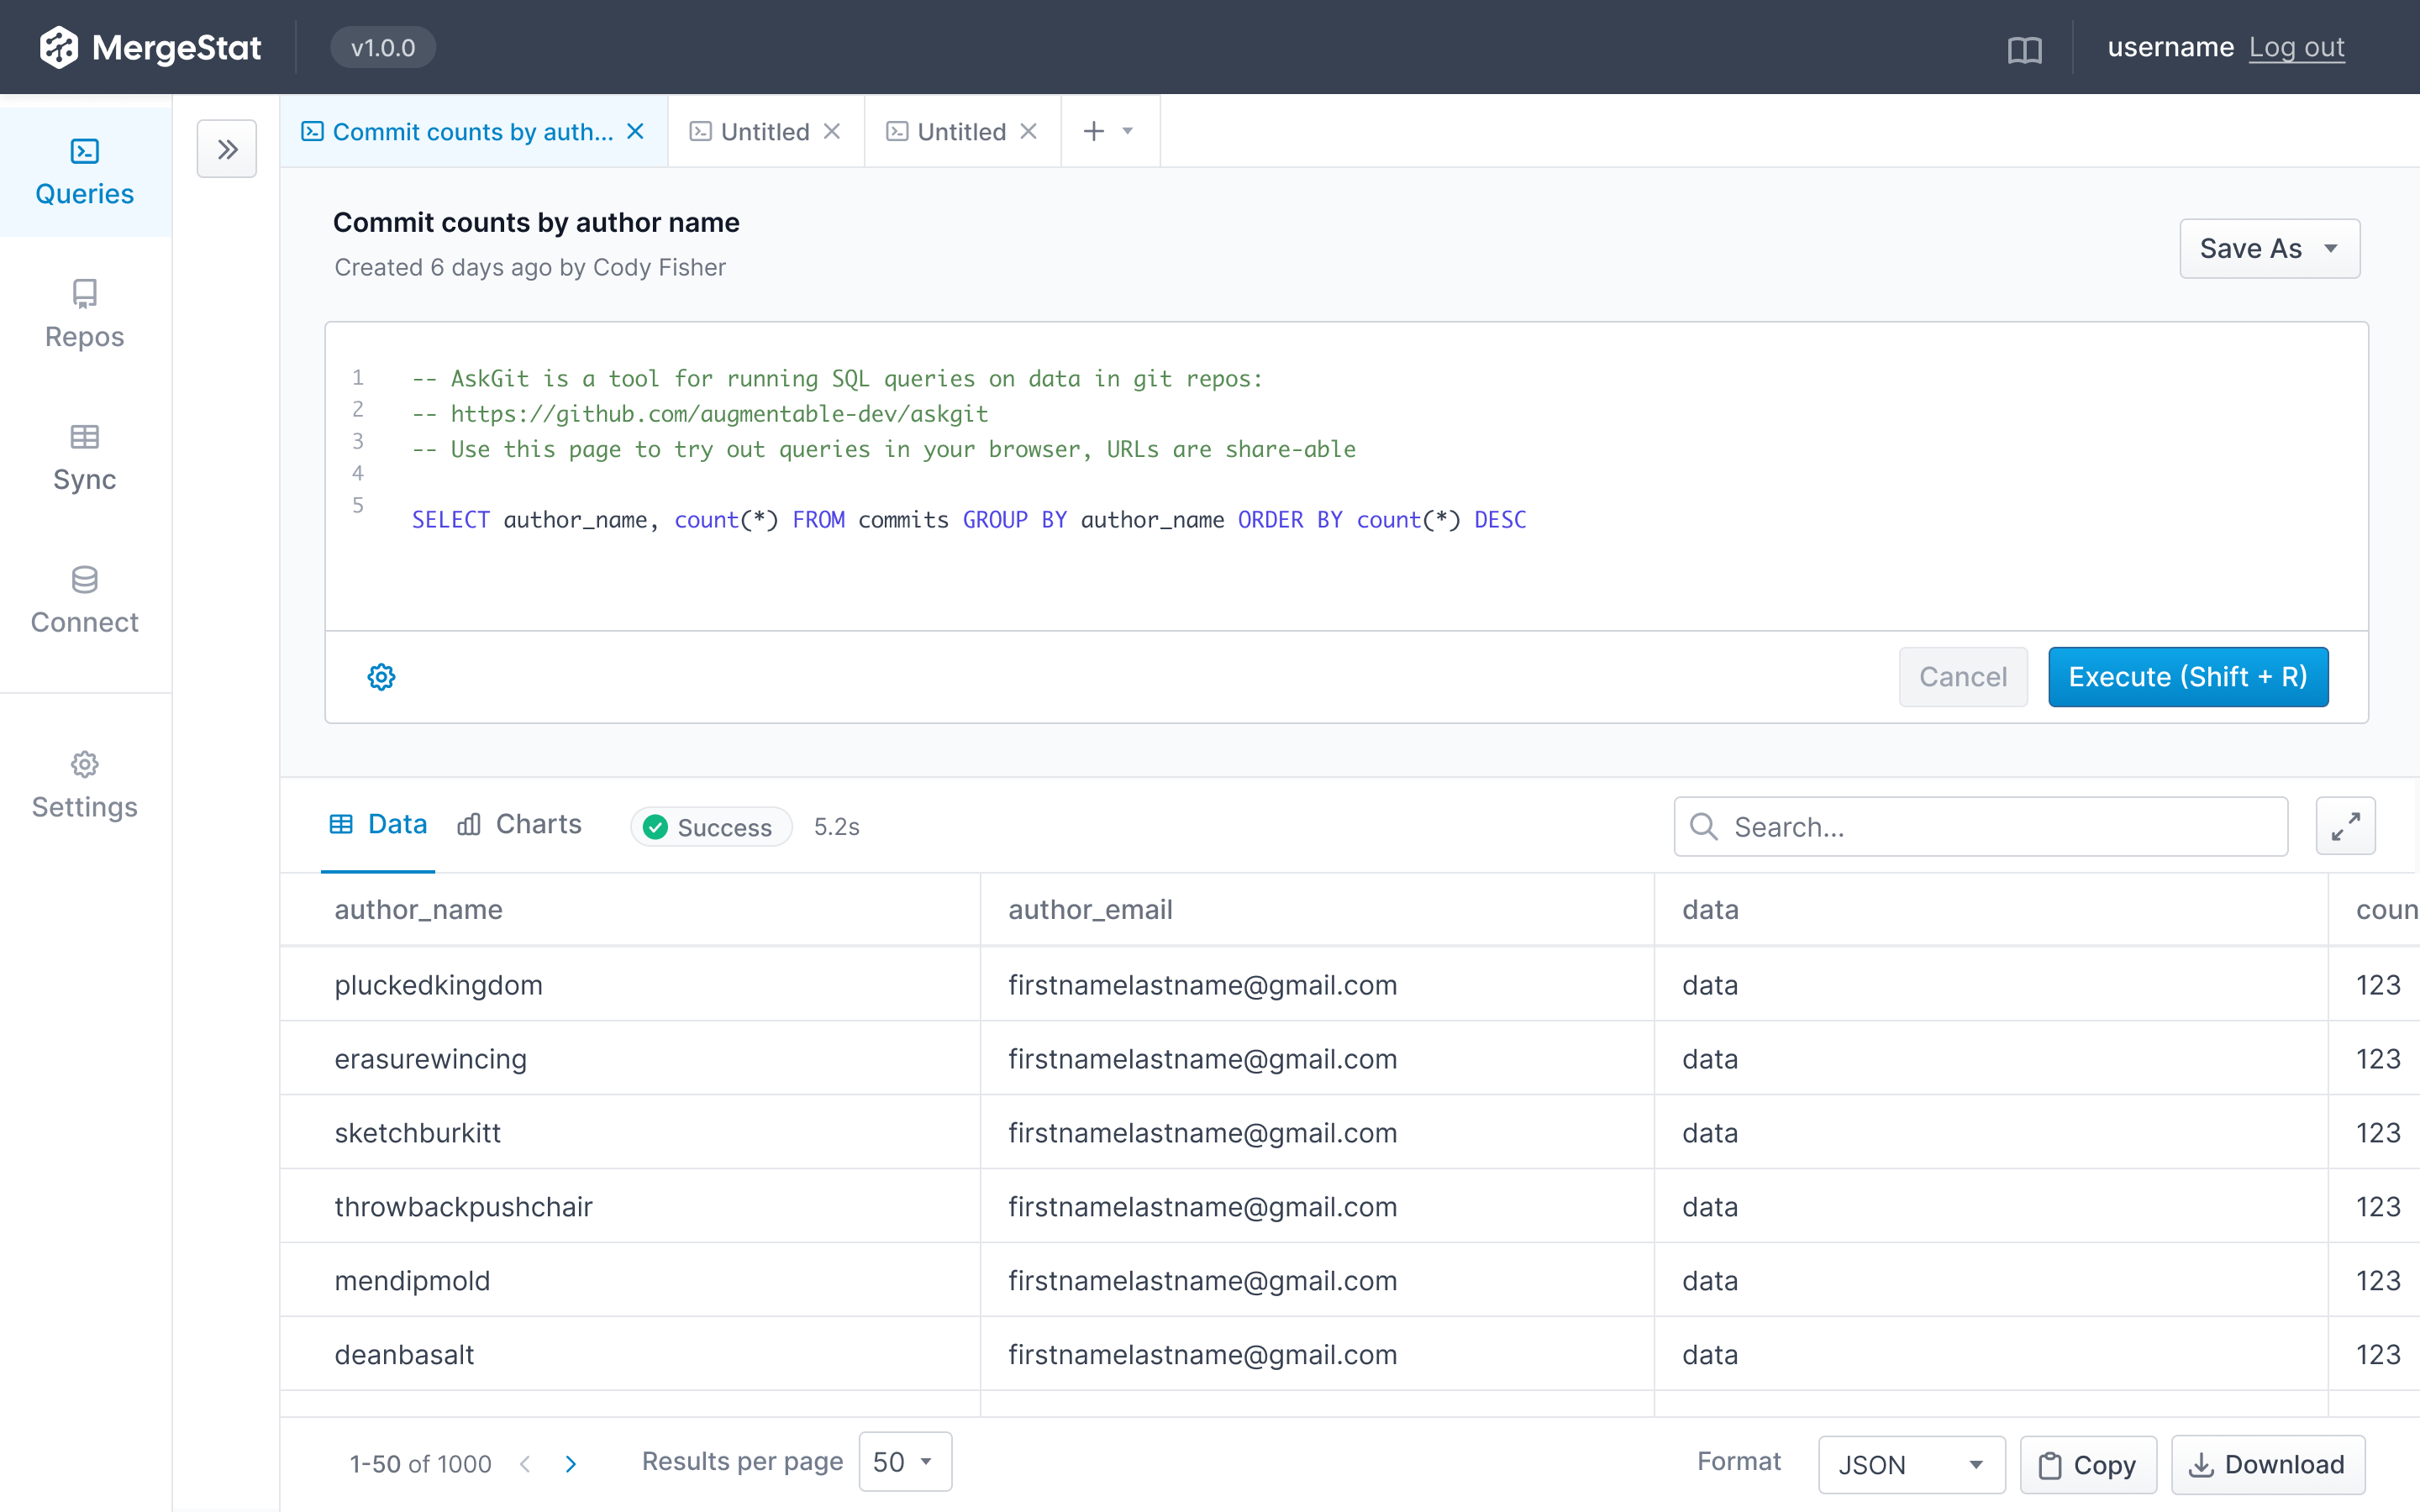Collapse the sidebar with the chevron button

pyautogui.click(x=227, y=148)
